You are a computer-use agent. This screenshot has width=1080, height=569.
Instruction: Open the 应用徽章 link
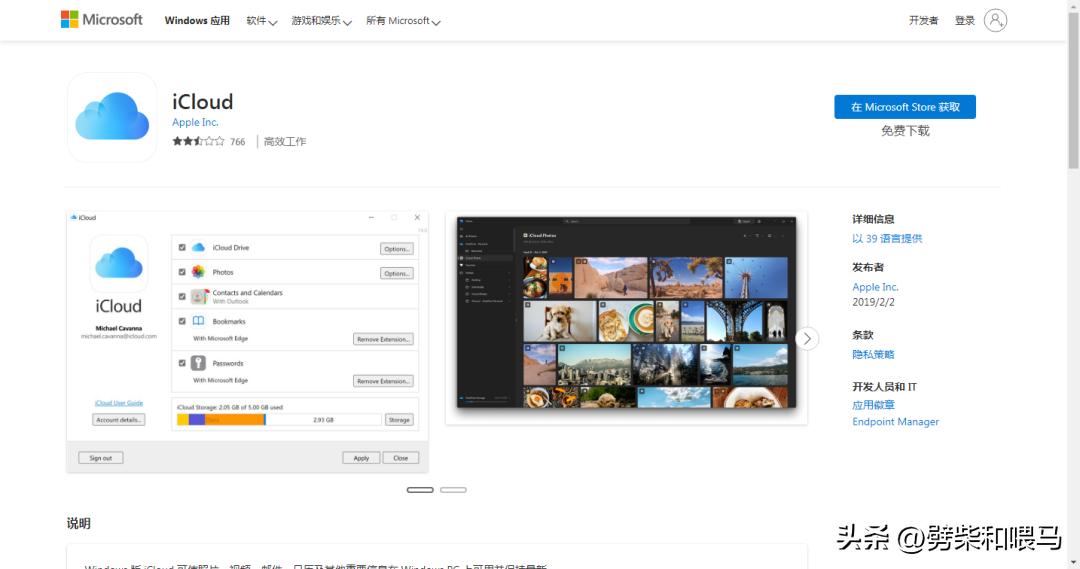click(x=873, y=405)
